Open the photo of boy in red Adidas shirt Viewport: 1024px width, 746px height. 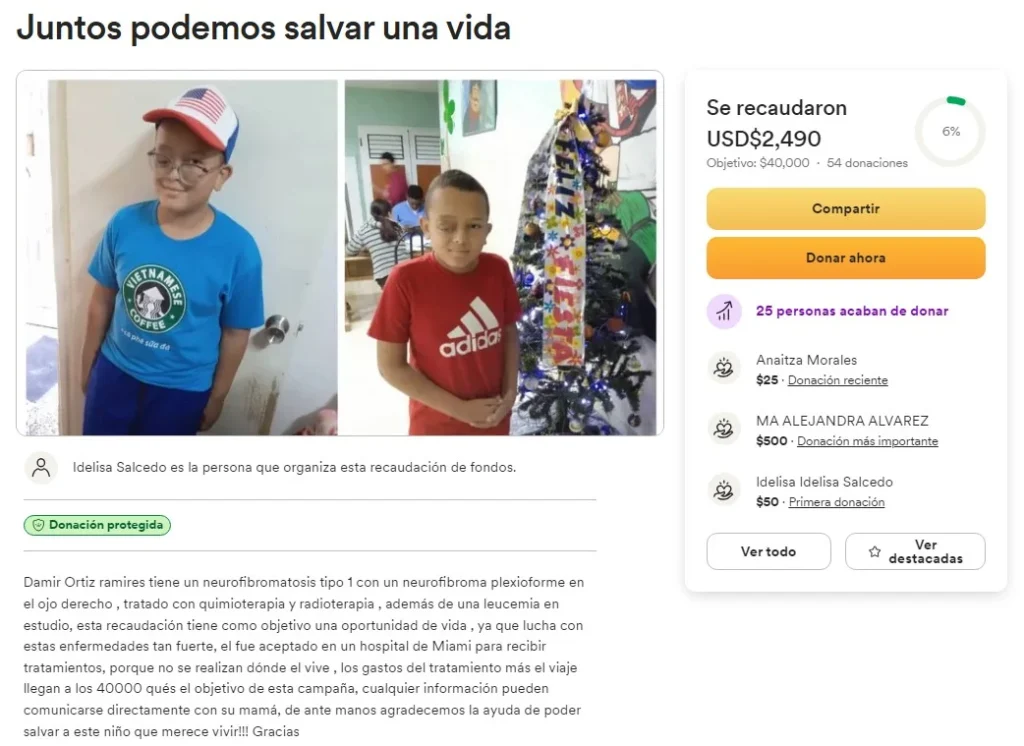[x=500, y=257]
